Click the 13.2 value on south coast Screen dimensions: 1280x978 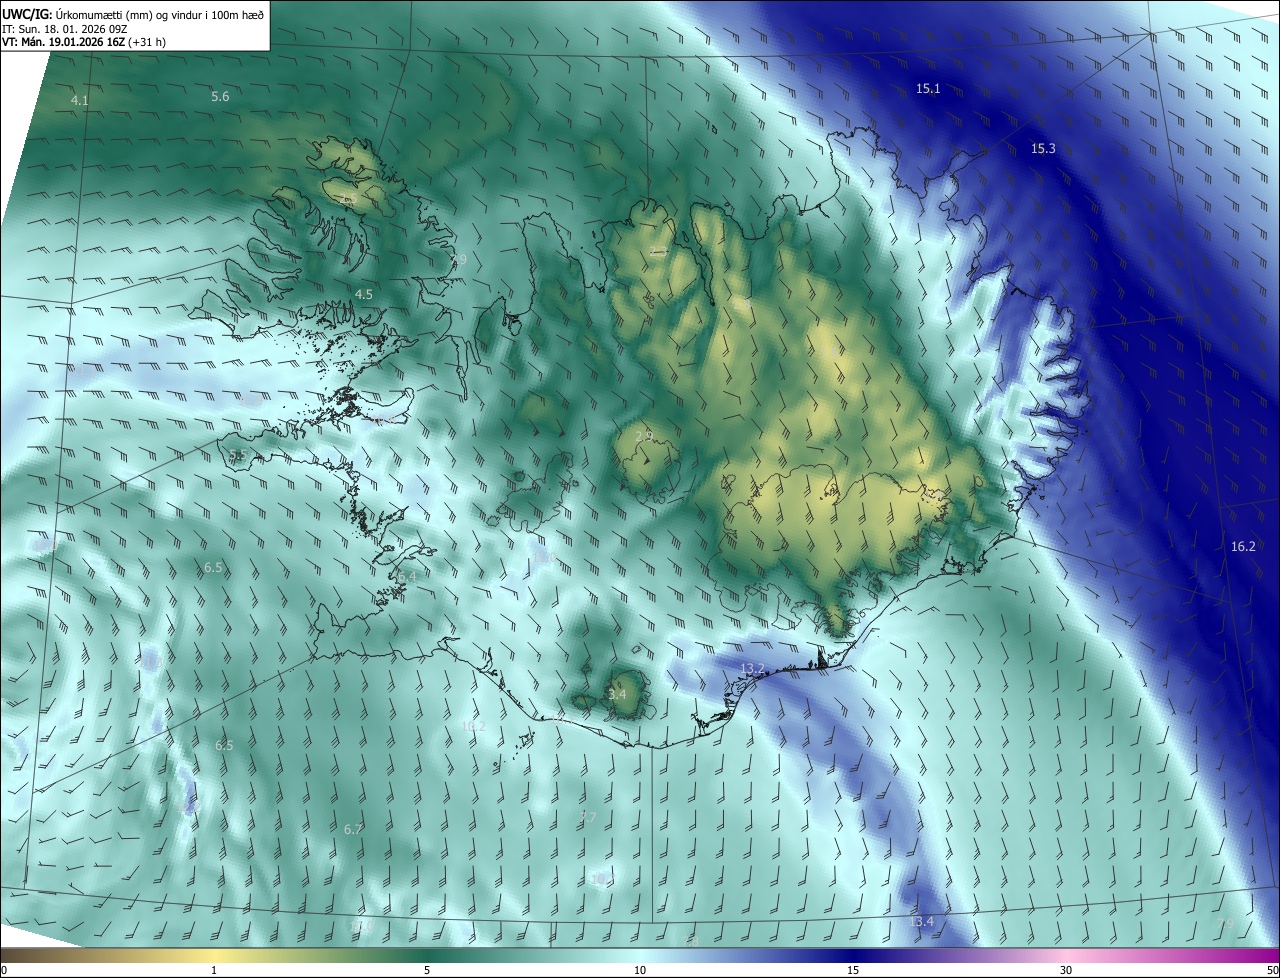tap(752, 668)
